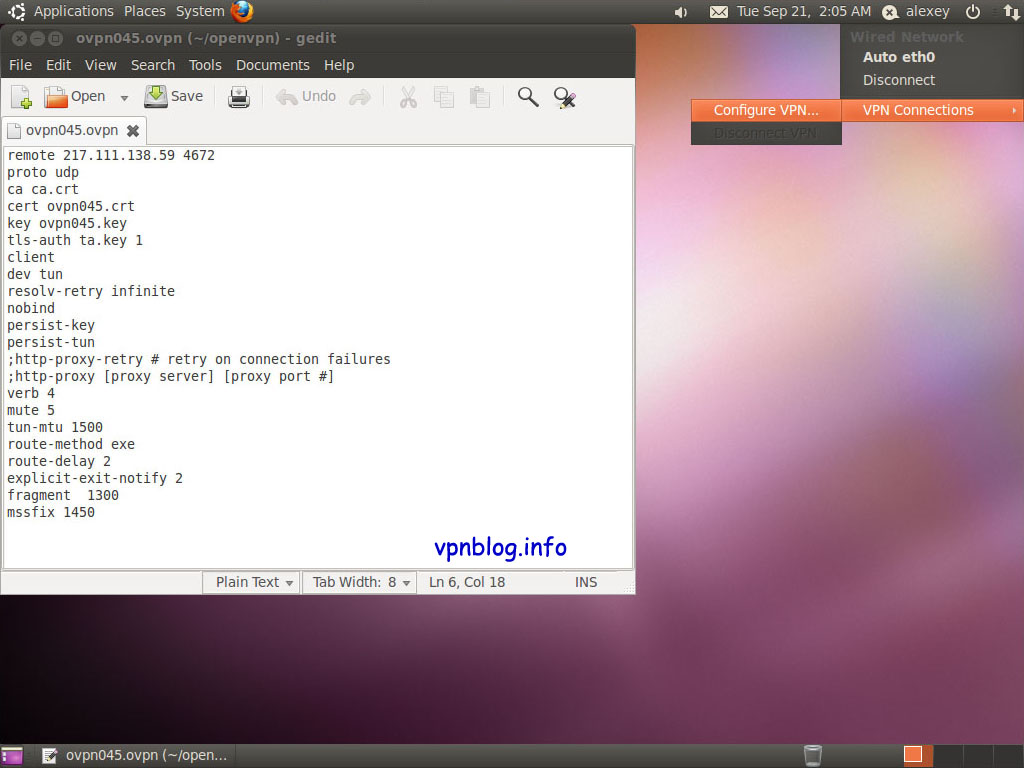Click the Ln 6, Col 18 status entry
The height and width of the screenshot is (768, 1024).
(x=467, y=582)
